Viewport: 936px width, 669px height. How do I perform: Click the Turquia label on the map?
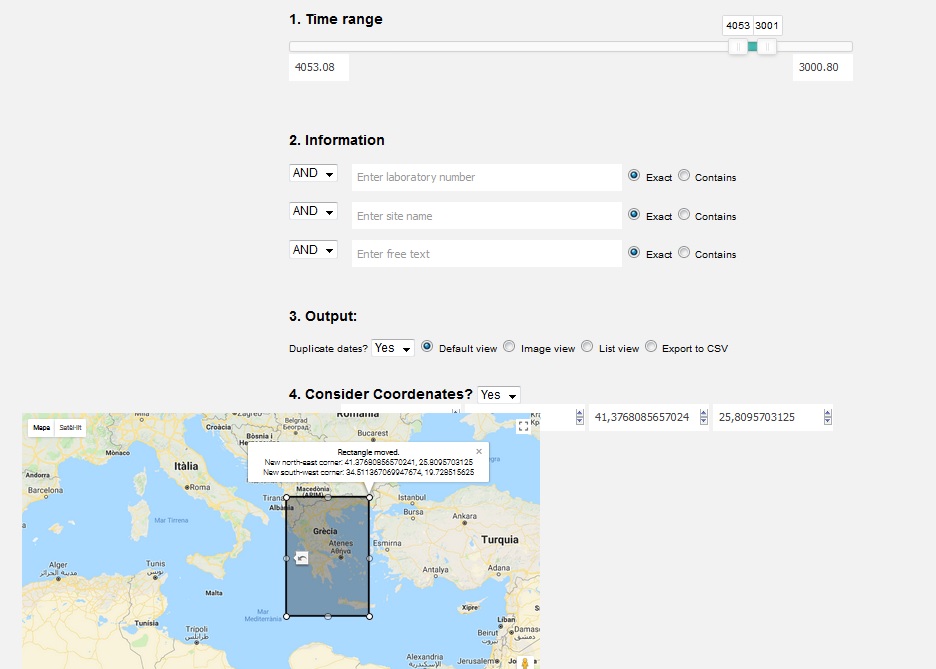[x=500, y=539]
